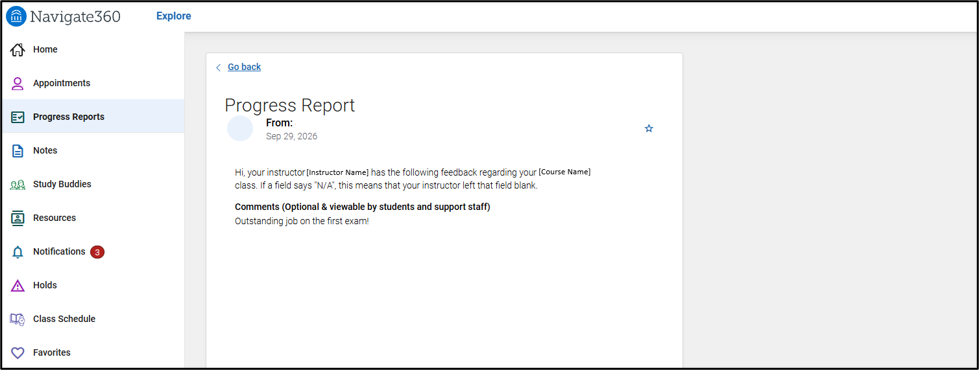Click the Home house icon
The width and height of the screenshot is (979, 370).
coord(17,49)
